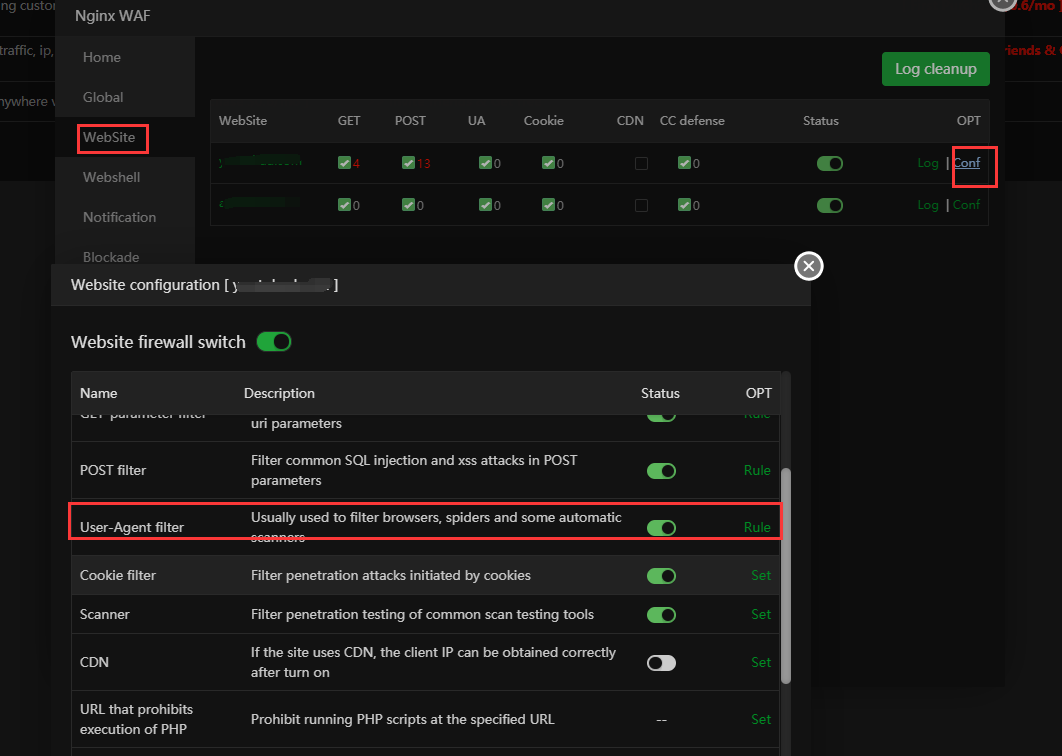Open Conf link for the first website
This screenshot has width=1062, height=756.
point(966,163)
